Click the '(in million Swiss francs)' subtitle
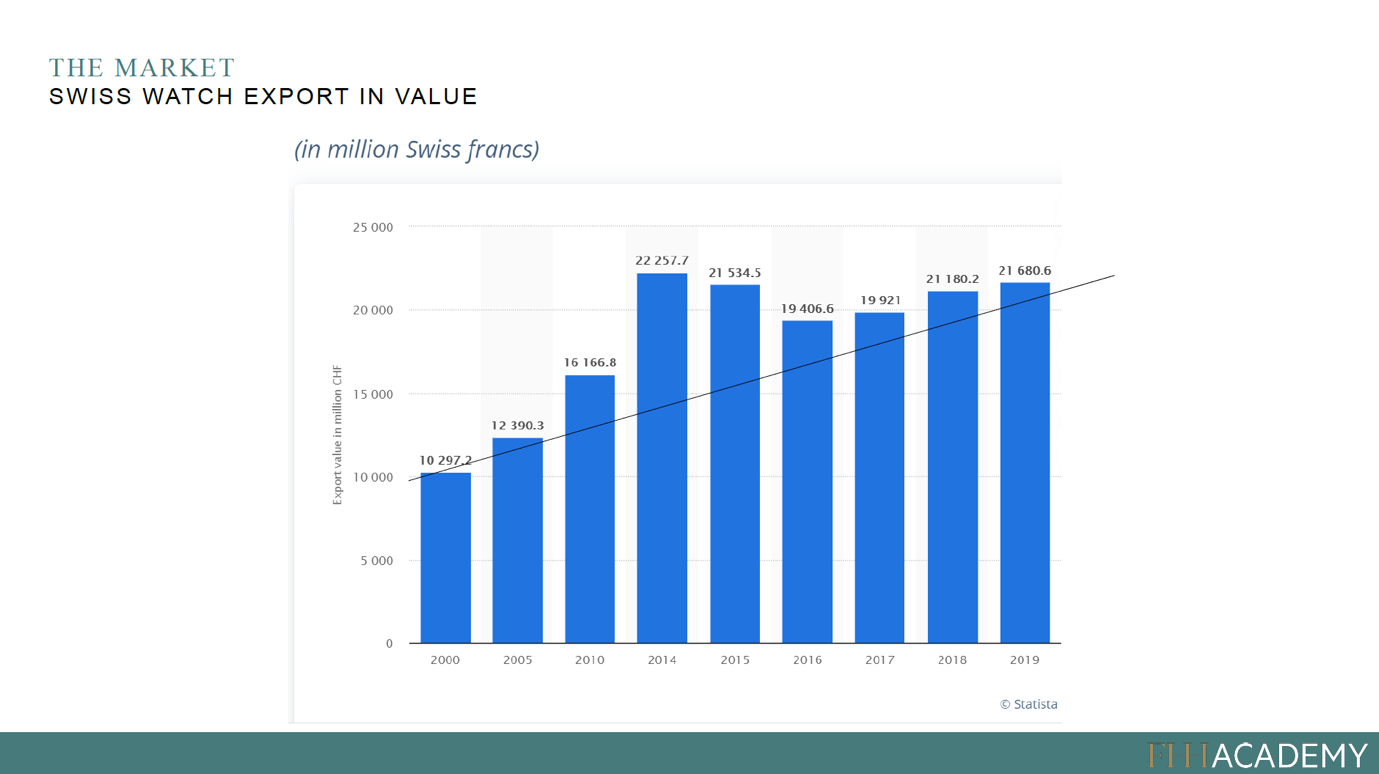The height and width of the screenshot is (774, 1379). pyautogui.click(x=417, y=149)
